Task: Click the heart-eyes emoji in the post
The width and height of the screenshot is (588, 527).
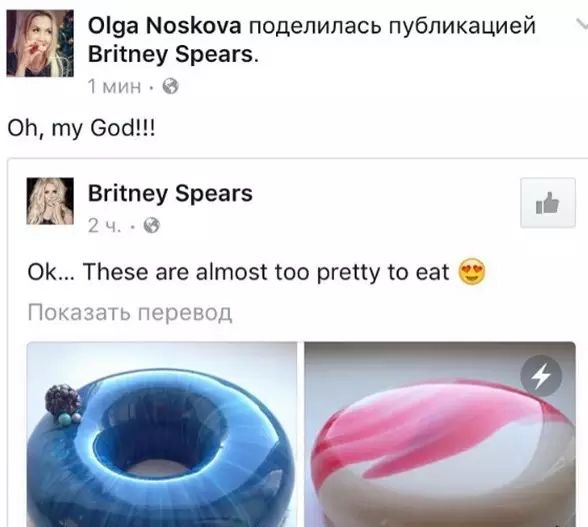Action: click(x=472, y=272)
